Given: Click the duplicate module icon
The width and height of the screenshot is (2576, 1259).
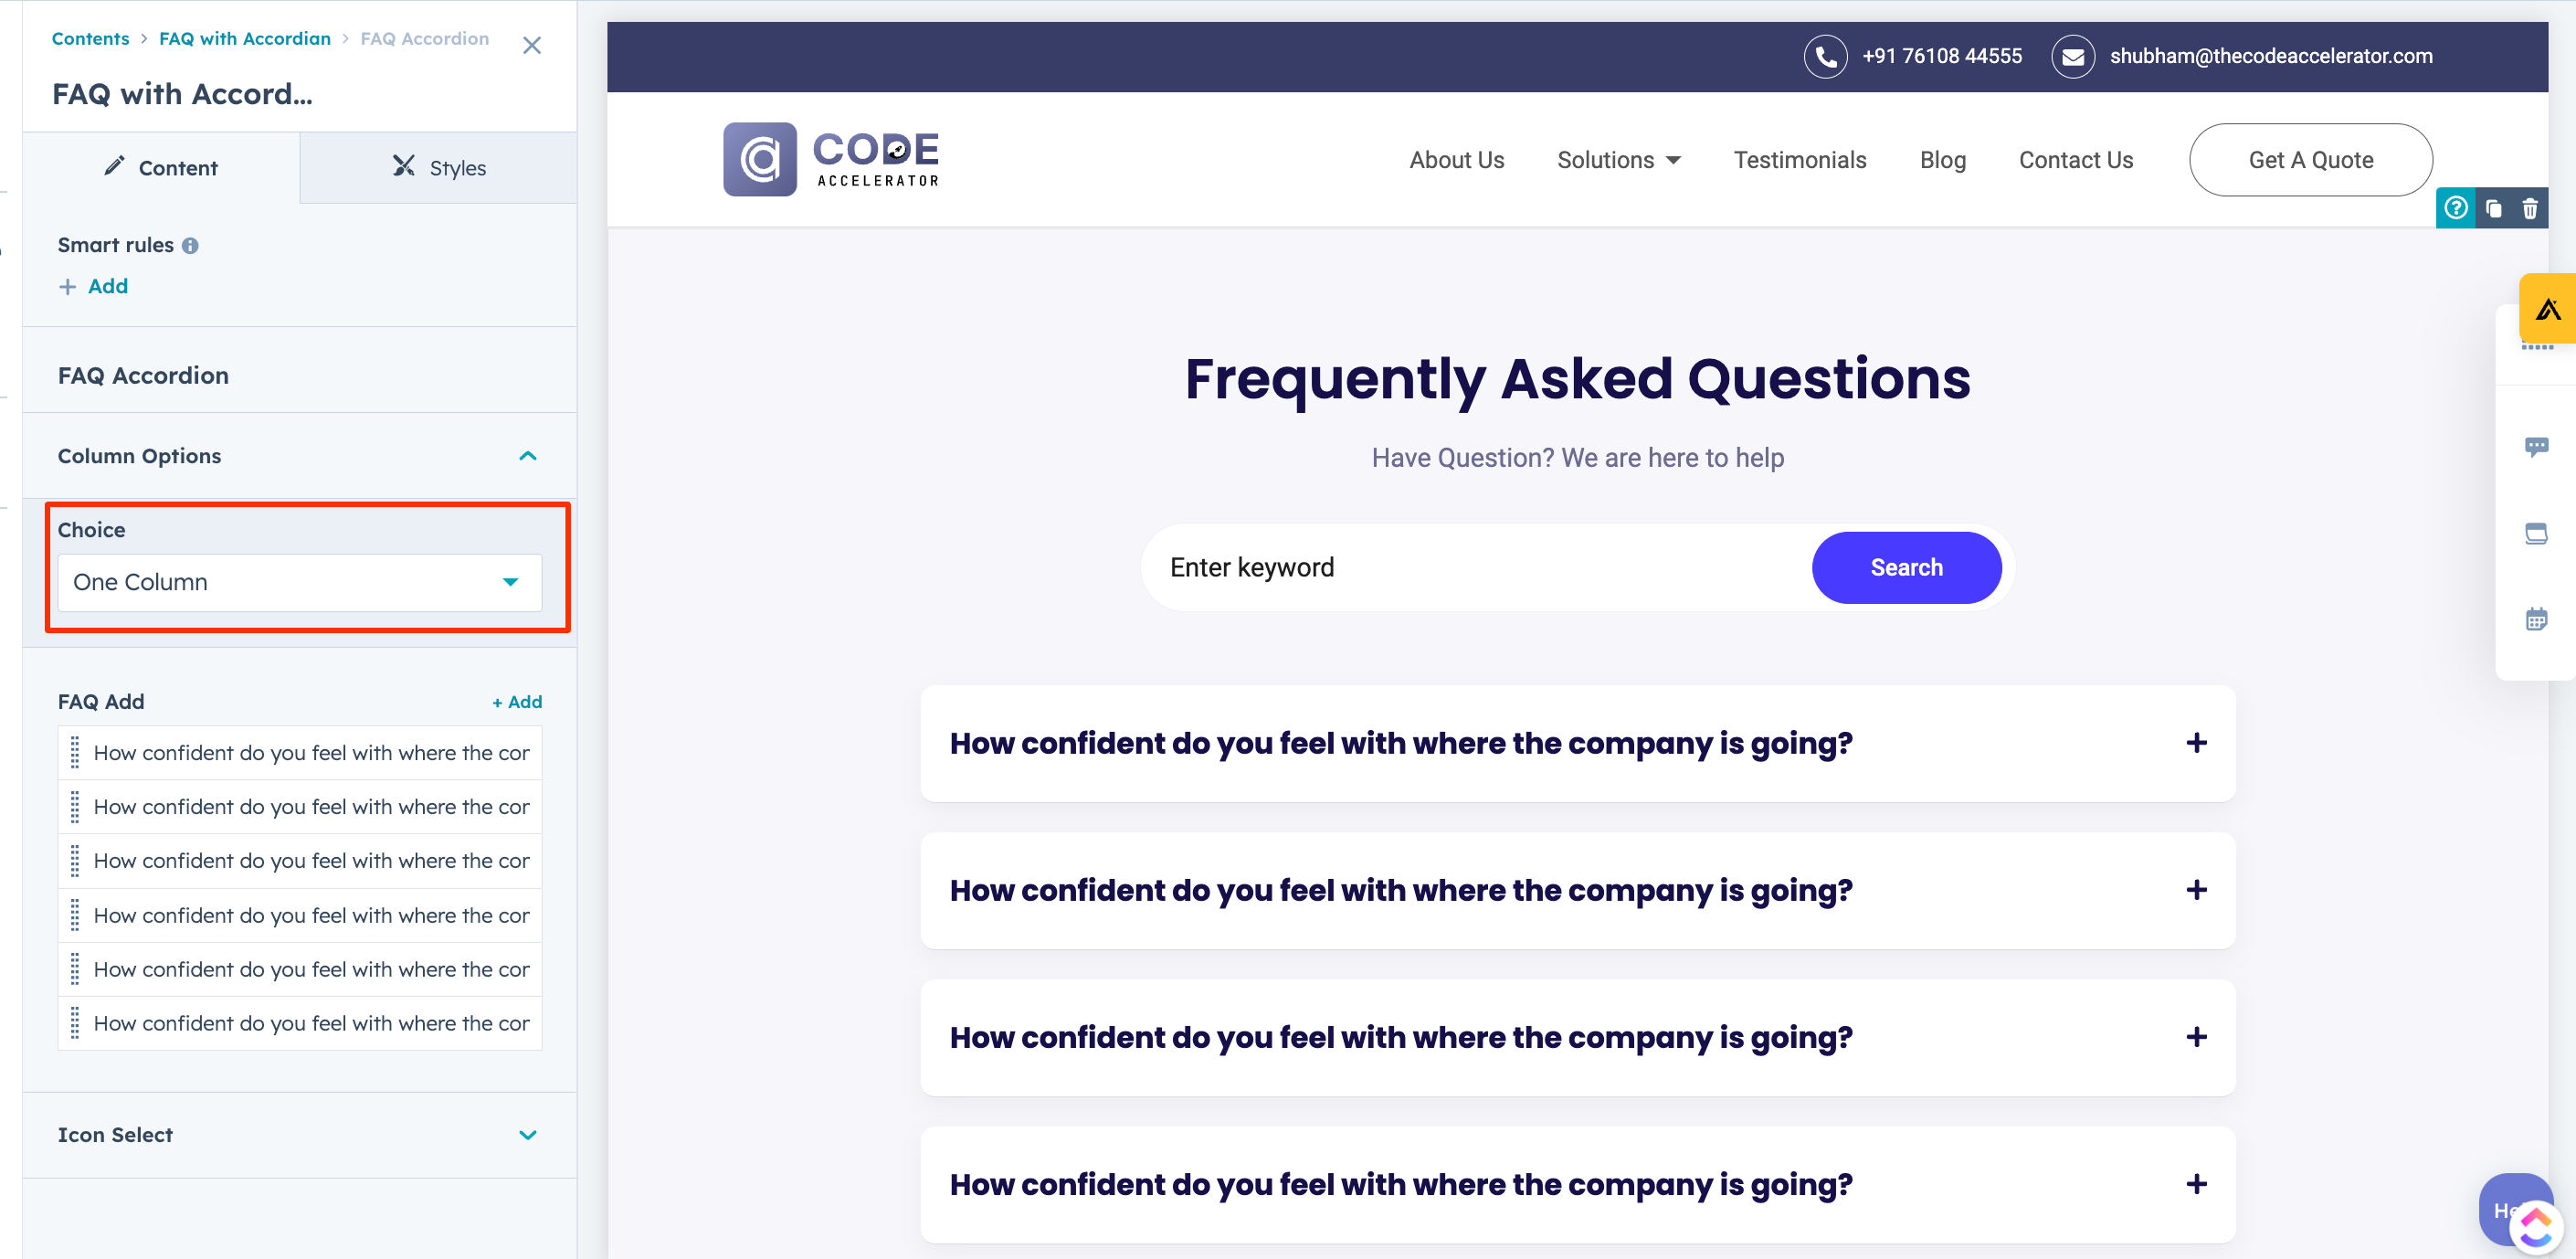Looking at the screenshot, I should pos(2493,208).
